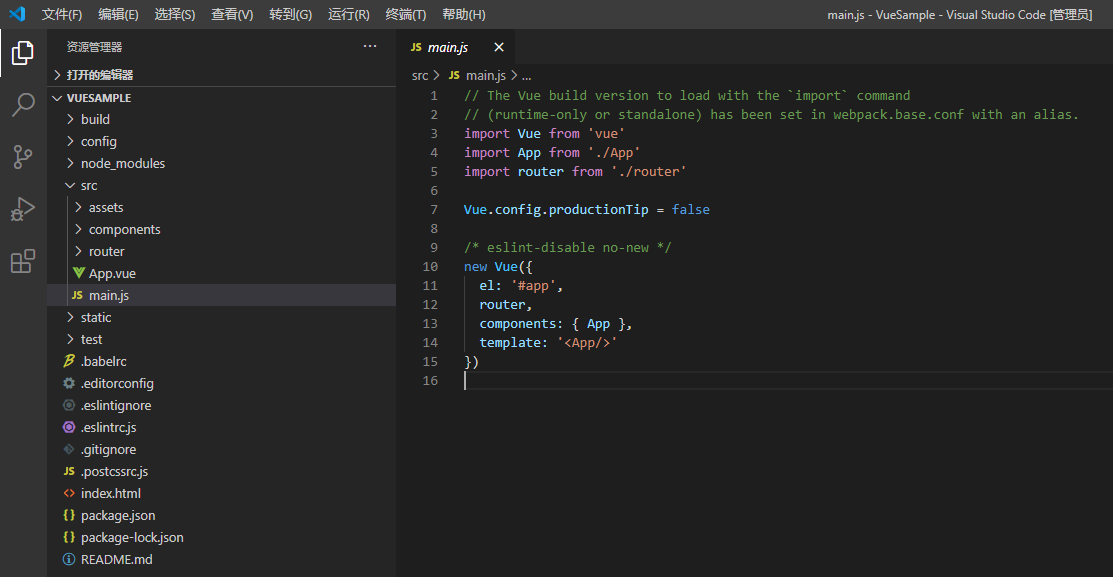Expand the config folder
Image resolution: width=1113 pixels, height=577 pixels.
[x=70, y=141]
